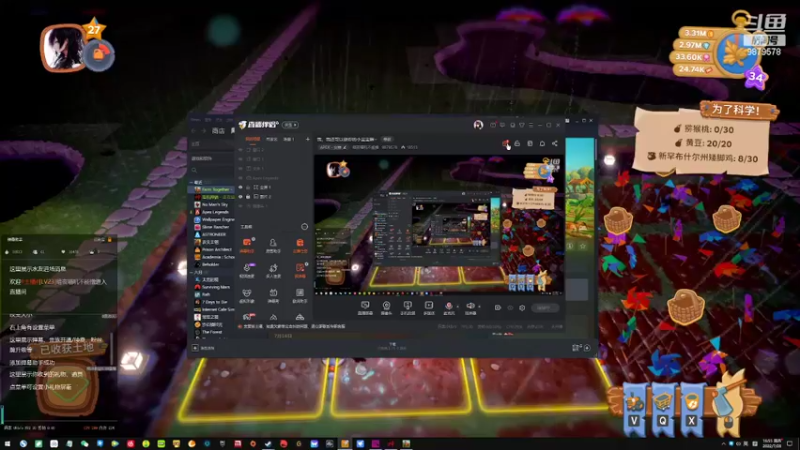Select Beholder in Steam library list
This screenshot has height=450, width=800.
point(209,264)
